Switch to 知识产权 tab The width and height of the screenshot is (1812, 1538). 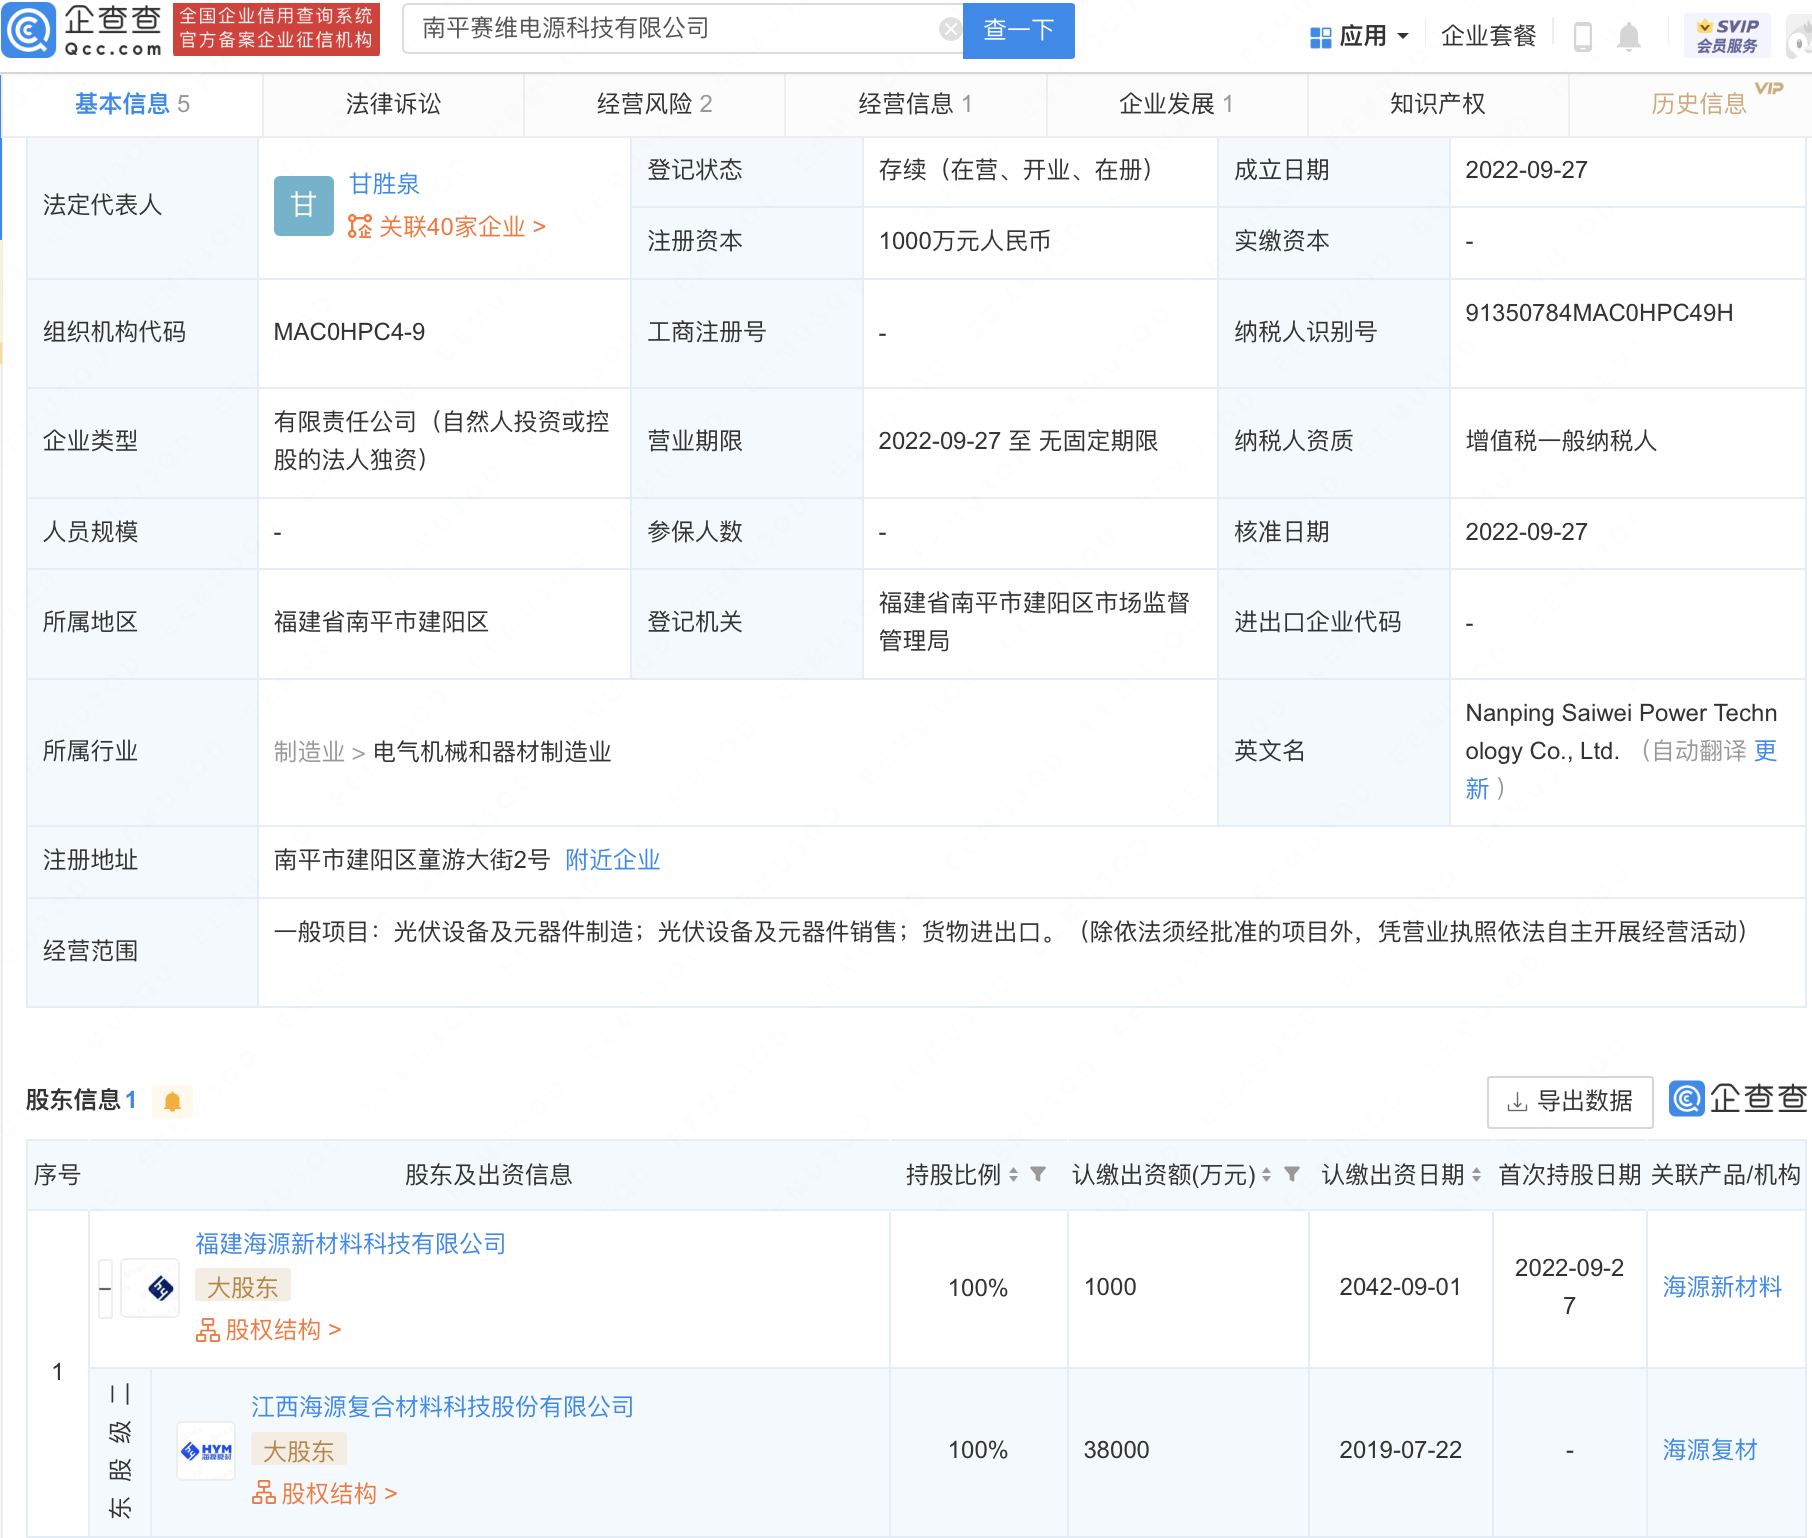click(1437, 104)
